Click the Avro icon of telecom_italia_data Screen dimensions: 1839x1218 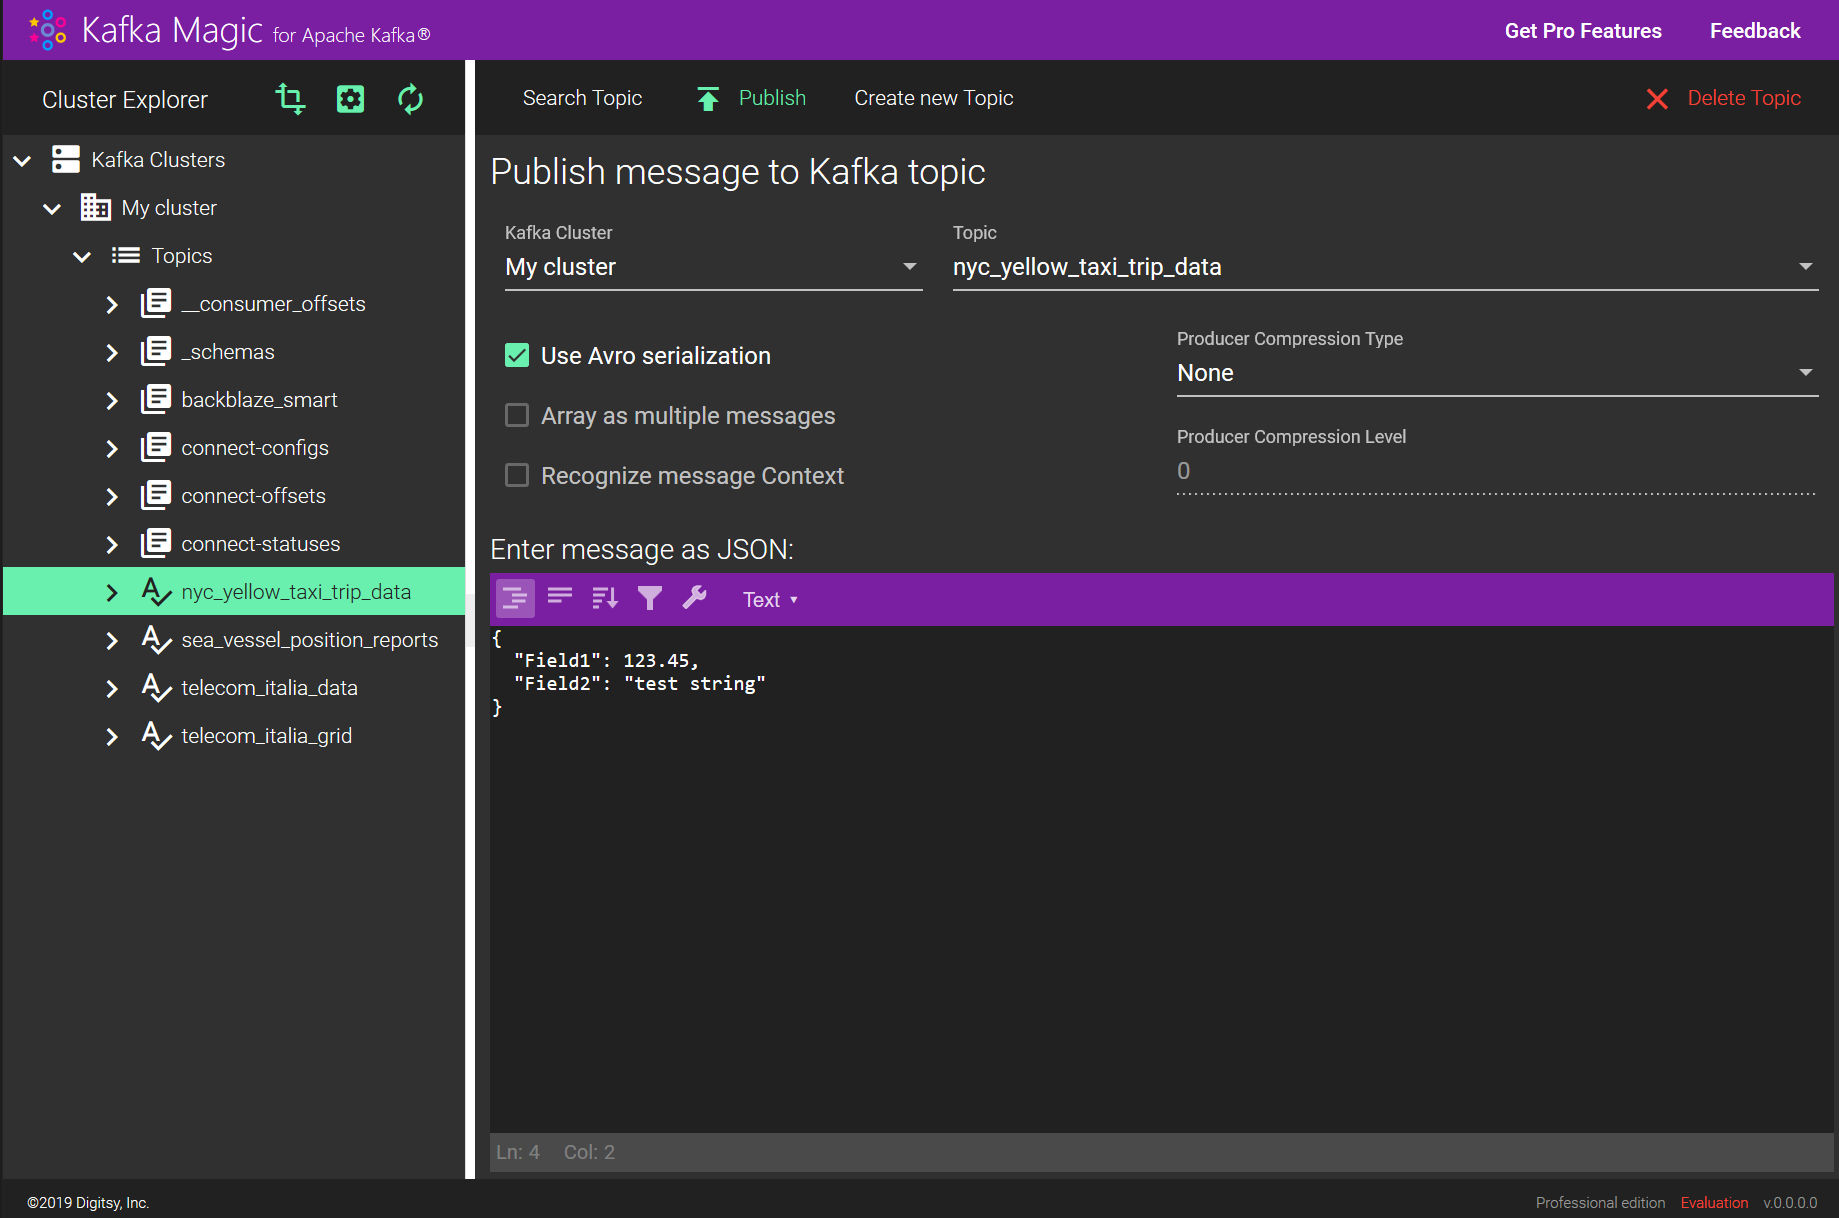pos(156,687)
